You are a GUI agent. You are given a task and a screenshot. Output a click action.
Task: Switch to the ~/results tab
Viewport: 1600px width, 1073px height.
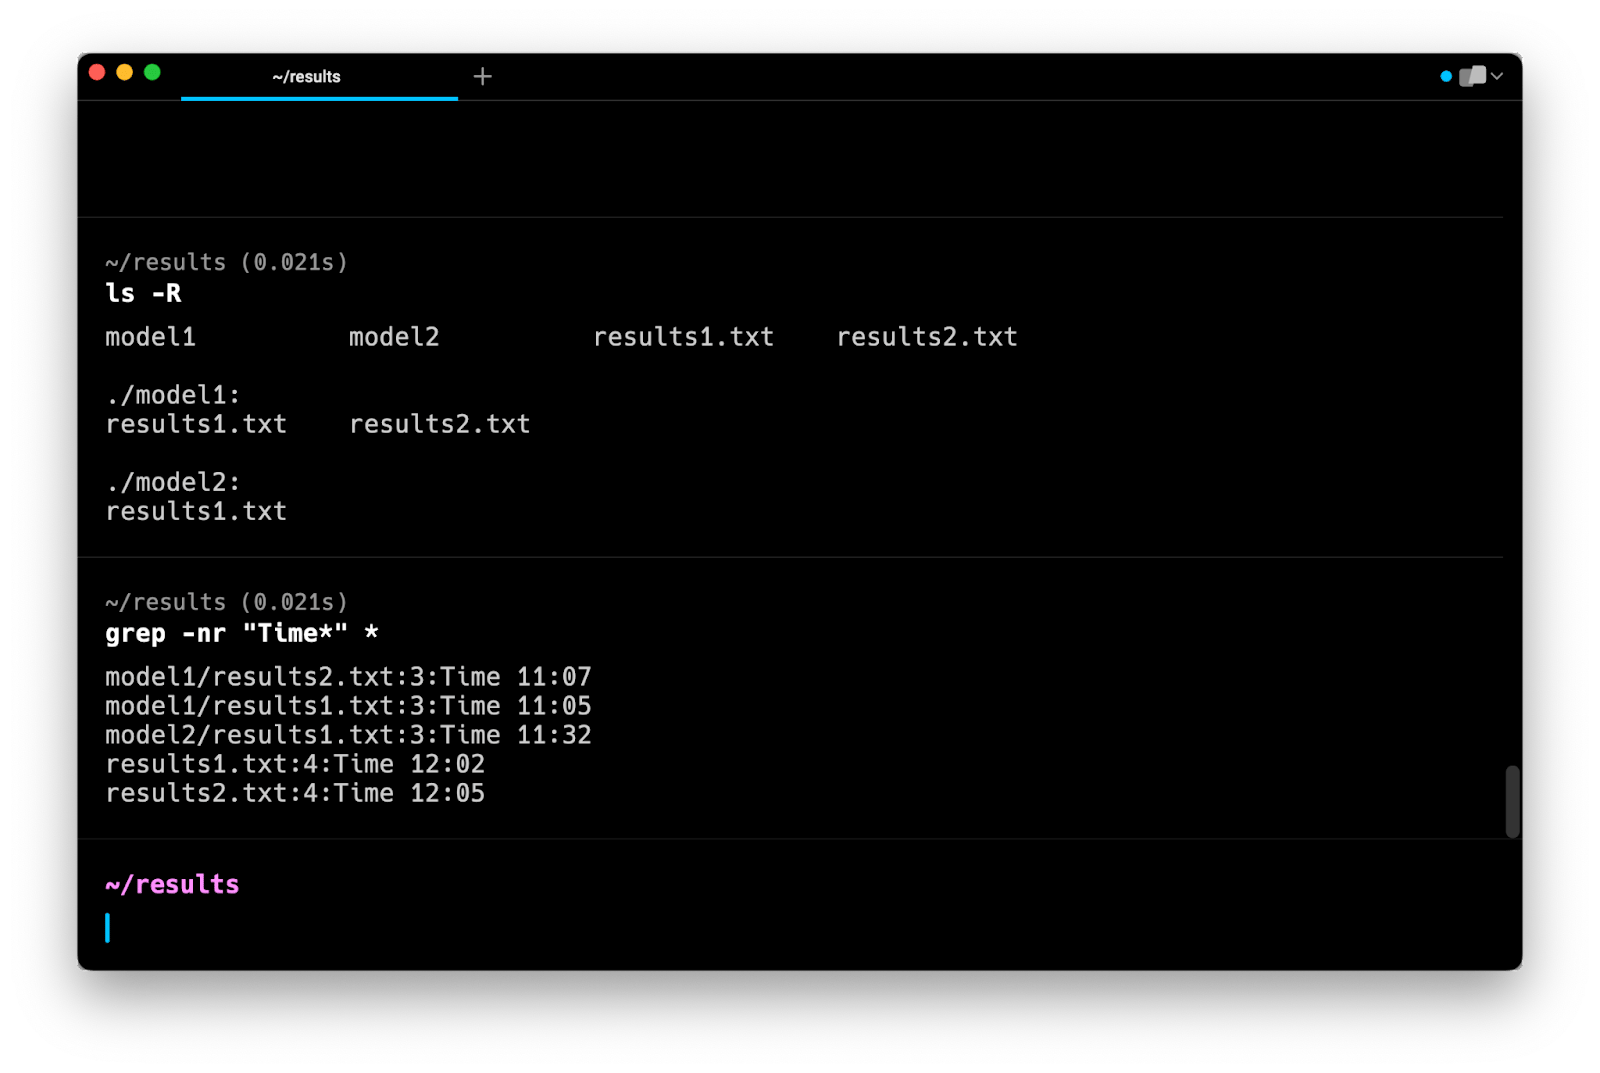point(307,77)
